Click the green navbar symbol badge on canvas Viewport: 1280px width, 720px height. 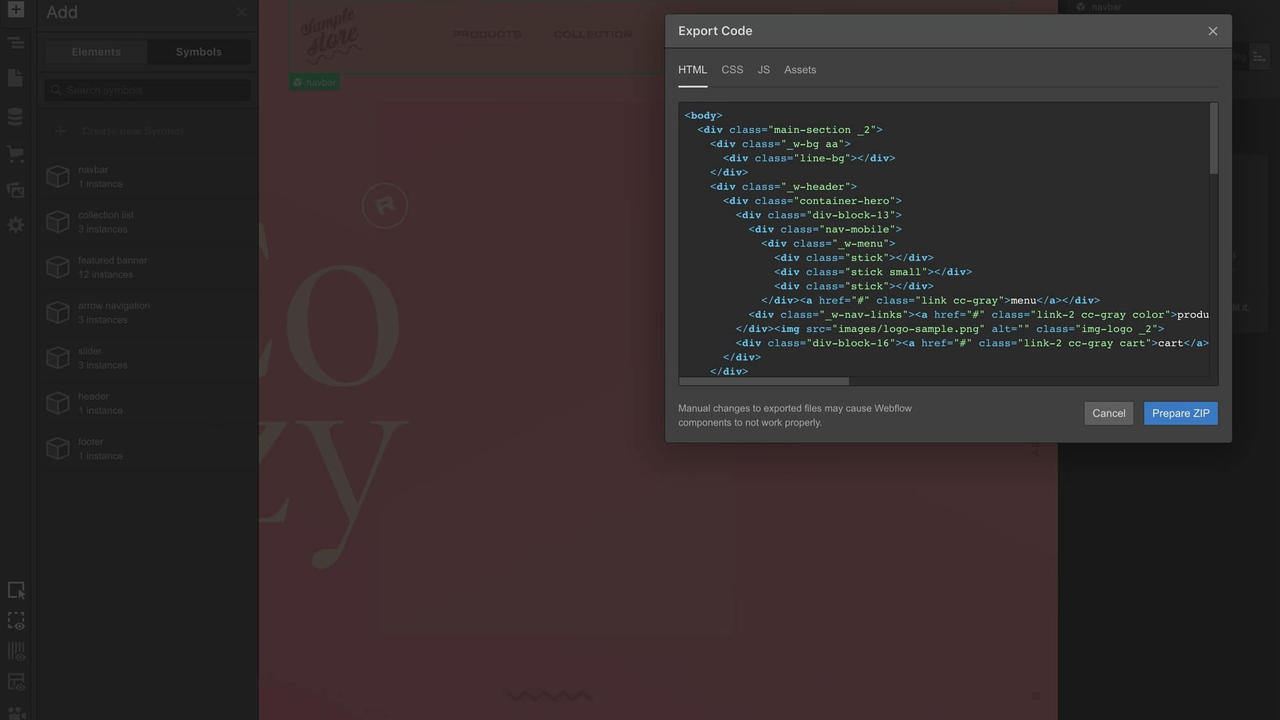(x=314, y=82)
